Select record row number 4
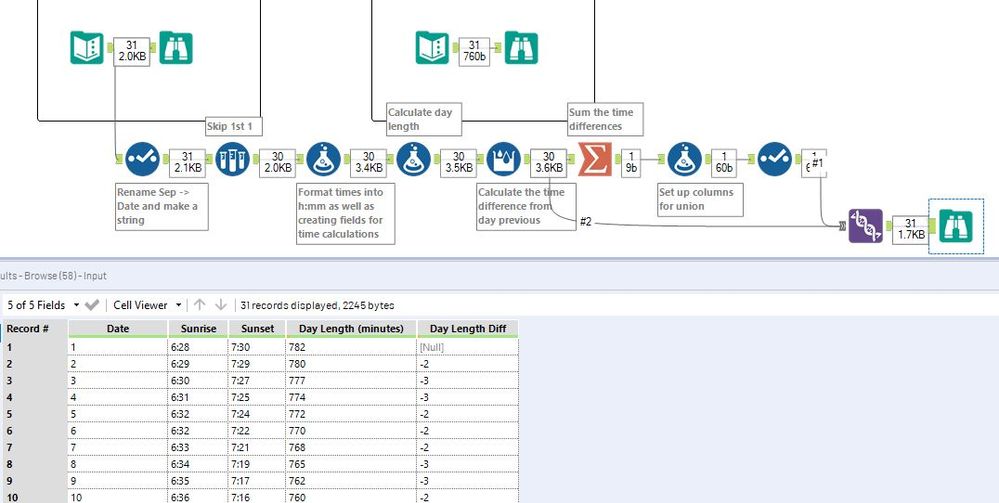The width and height of the screenshot is (999, 503). [35, 397]
